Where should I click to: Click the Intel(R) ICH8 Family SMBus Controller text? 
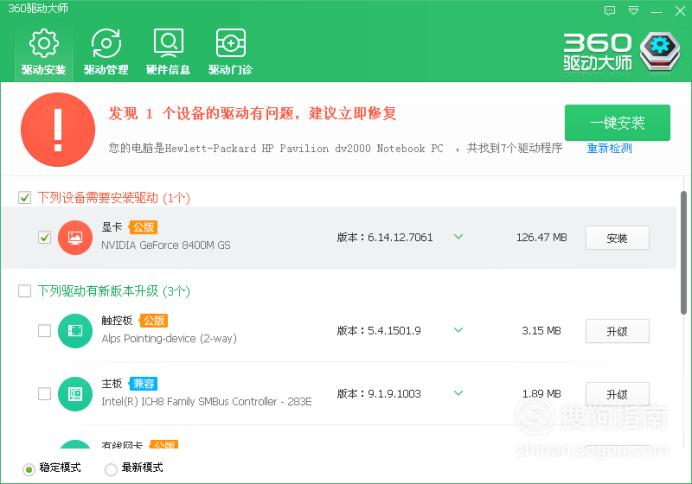[x=207, y=402]
